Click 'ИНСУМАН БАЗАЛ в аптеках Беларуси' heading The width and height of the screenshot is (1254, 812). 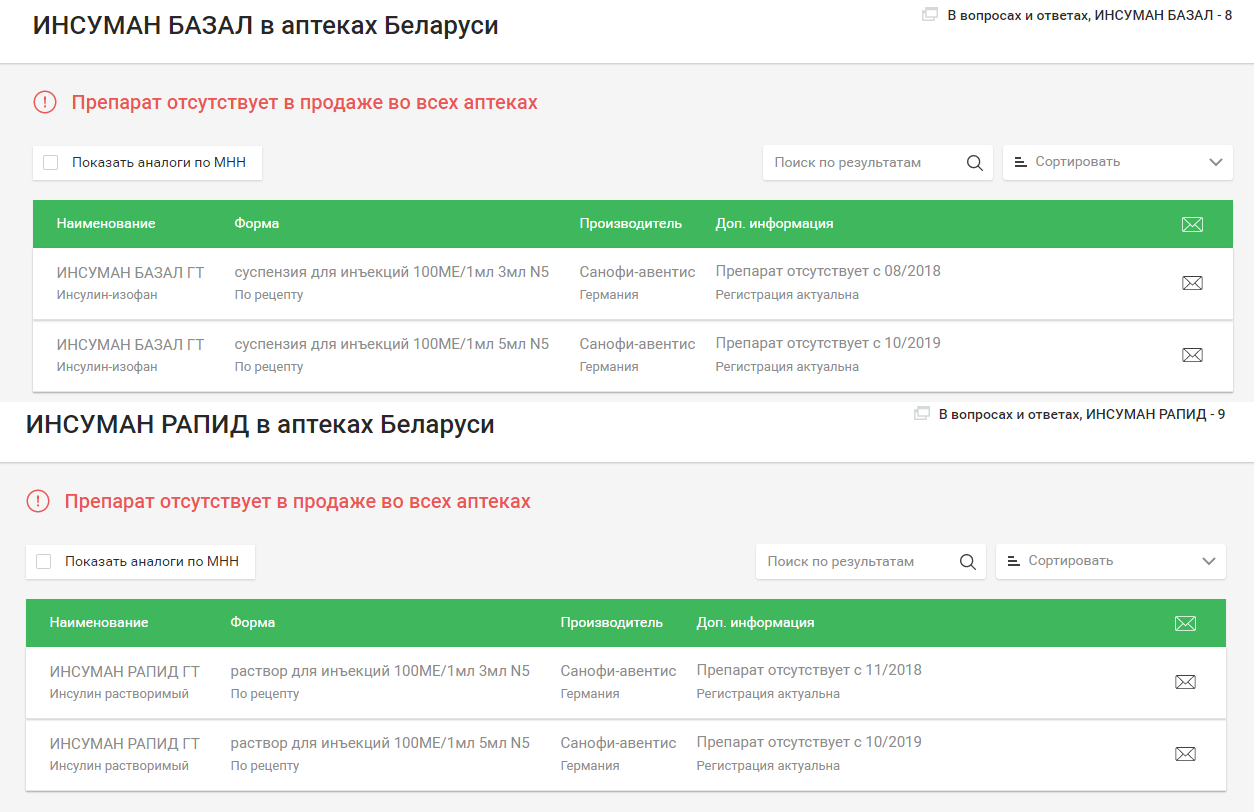(x=266, y=26)
